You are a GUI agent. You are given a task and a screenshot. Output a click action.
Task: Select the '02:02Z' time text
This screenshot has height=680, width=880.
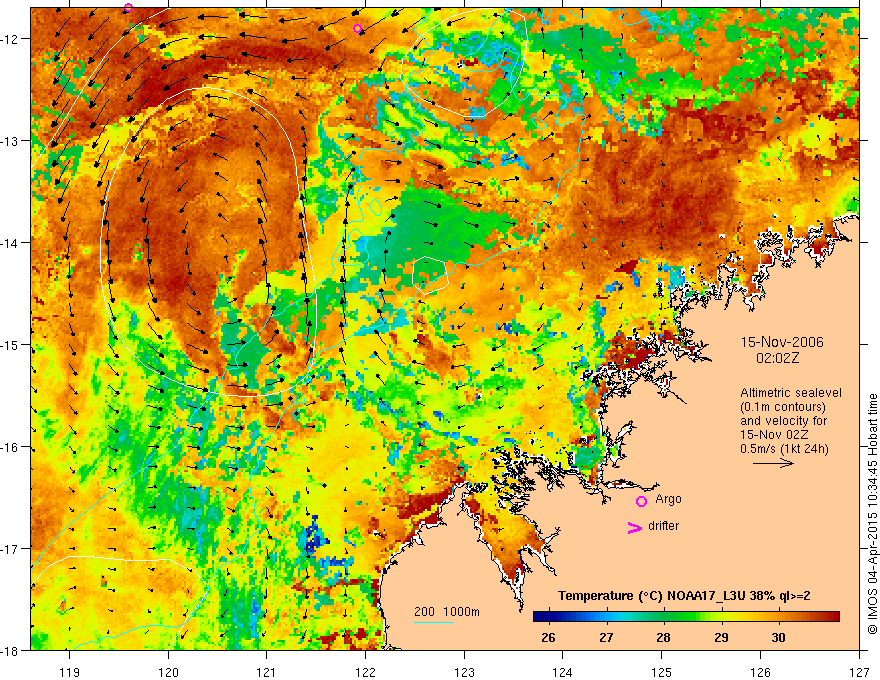[x=777, y=358]
